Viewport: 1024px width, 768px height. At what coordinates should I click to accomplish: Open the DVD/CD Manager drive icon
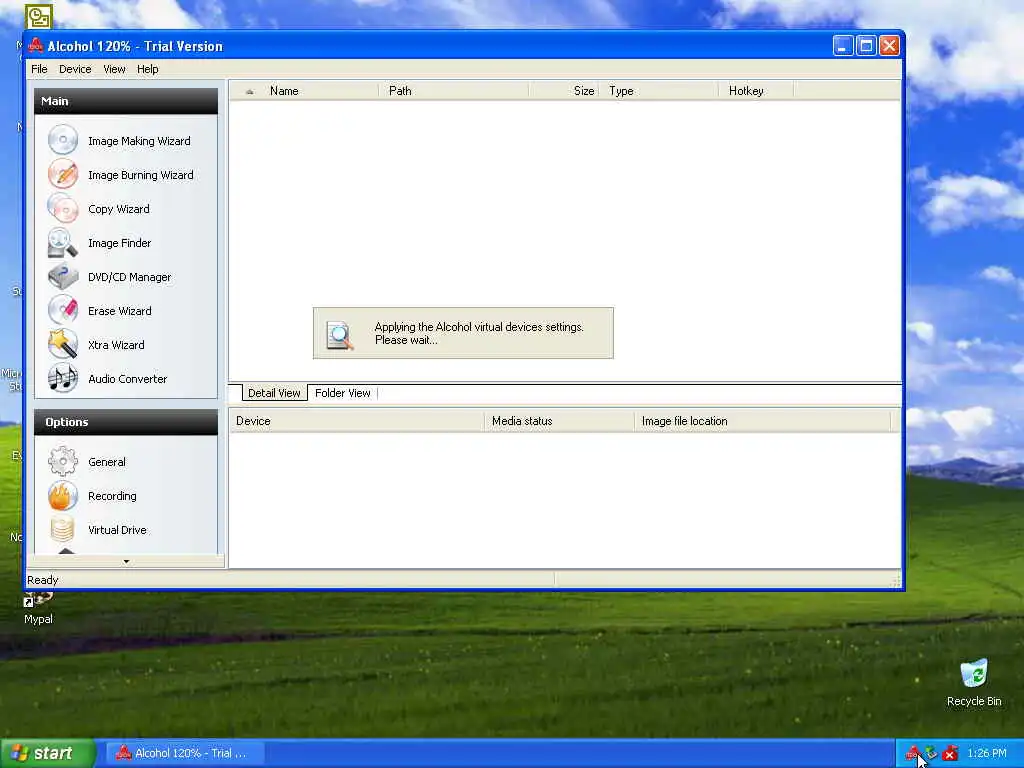tap(63, 276)
